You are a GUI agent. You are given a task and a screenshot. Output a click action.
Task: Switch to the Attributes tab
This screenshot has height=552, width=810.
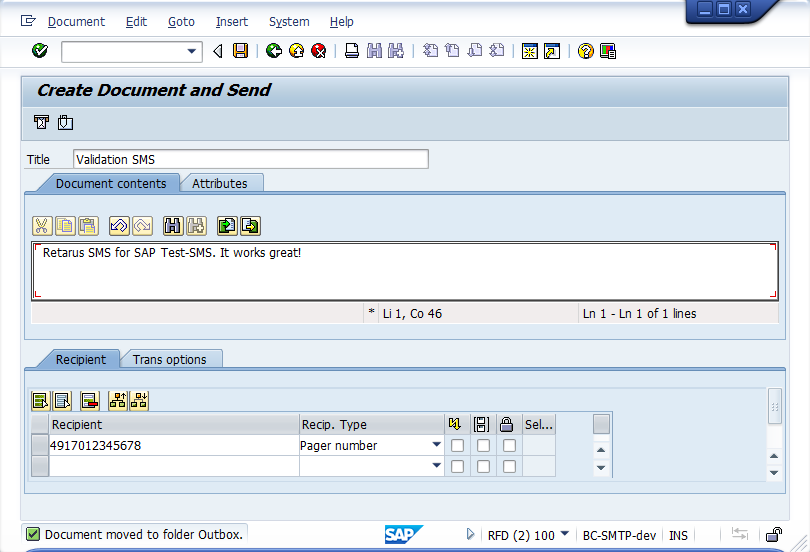220,183
